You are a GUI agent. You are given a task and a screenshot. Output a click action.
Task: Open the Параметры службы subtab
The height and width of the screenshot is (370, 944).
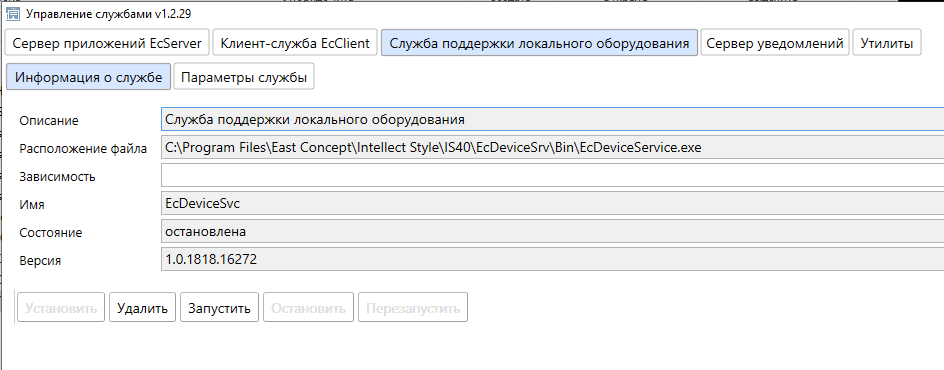click(244, 78)
